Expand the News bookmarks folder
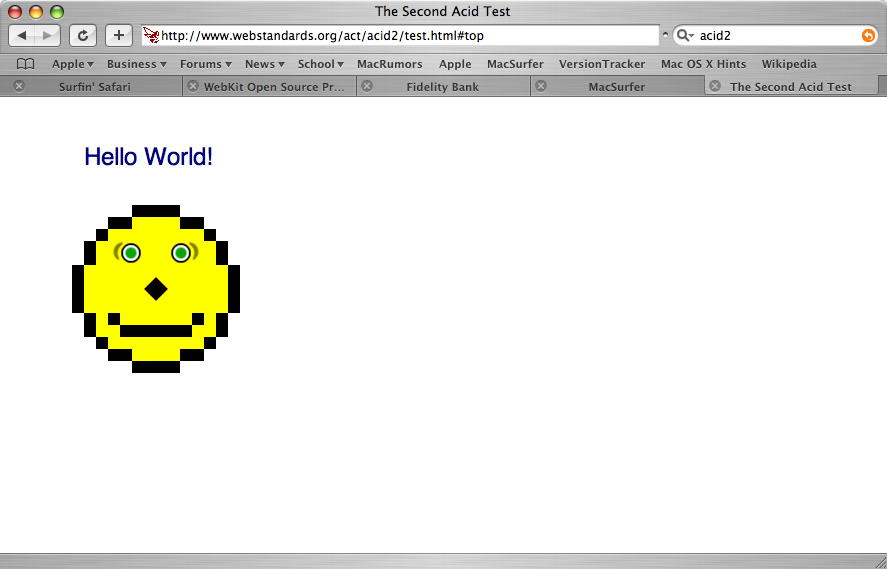887x569 pixels. 264,64
